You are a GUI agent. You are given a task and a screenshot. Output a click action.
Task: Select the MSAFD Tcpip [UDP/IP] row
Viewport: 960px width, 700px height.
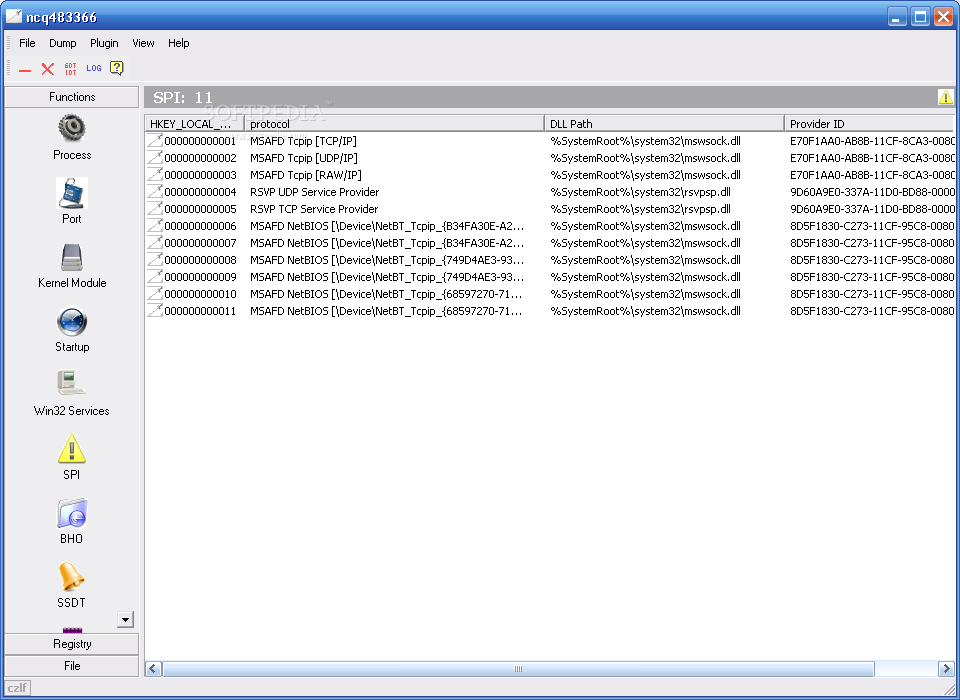point(550,158)
